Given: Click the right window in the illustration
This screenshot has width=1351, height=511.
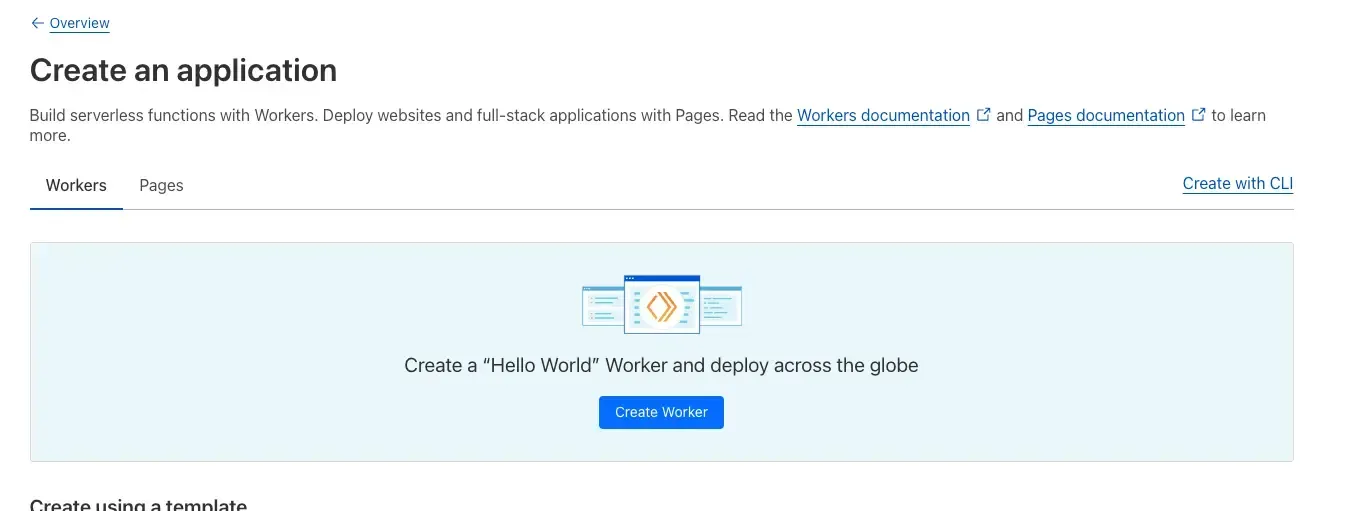Looking at the screenshot, I should pos(721,305).
